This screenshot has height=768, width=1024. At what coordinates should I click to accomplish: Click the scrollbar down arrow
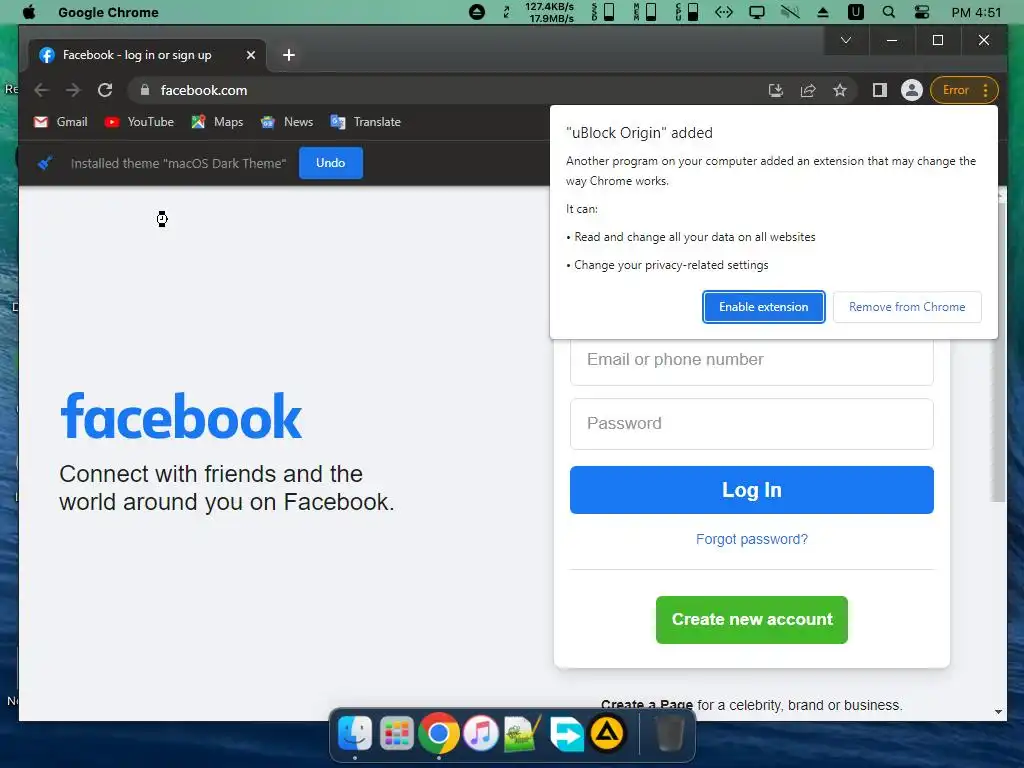(x=999, y=712)
